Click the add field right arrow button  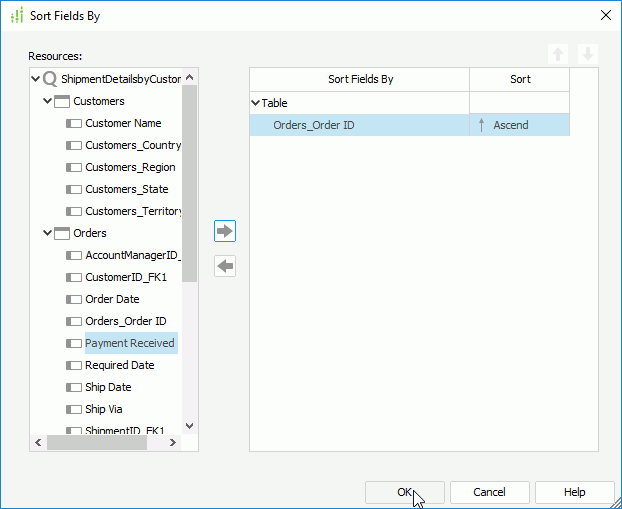225,231
